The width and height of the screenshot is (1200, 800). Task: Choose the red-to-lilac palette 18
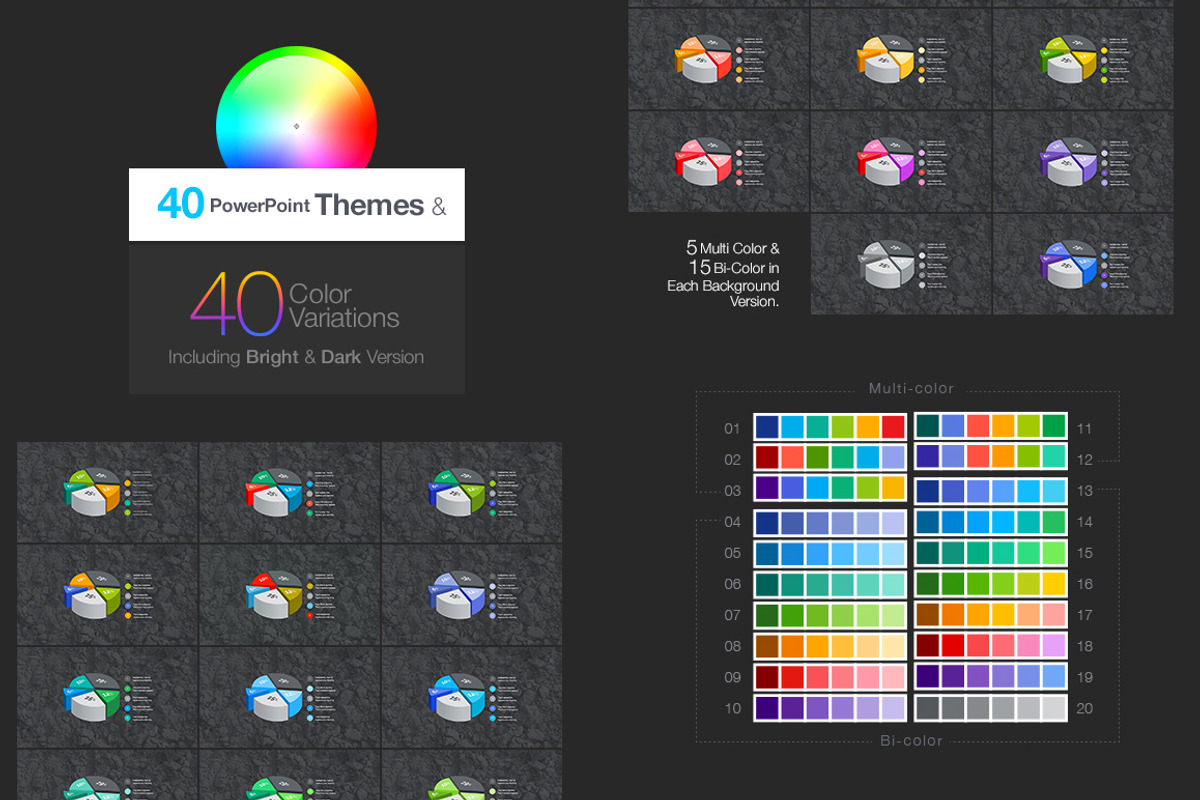click(x=991, y=646)
